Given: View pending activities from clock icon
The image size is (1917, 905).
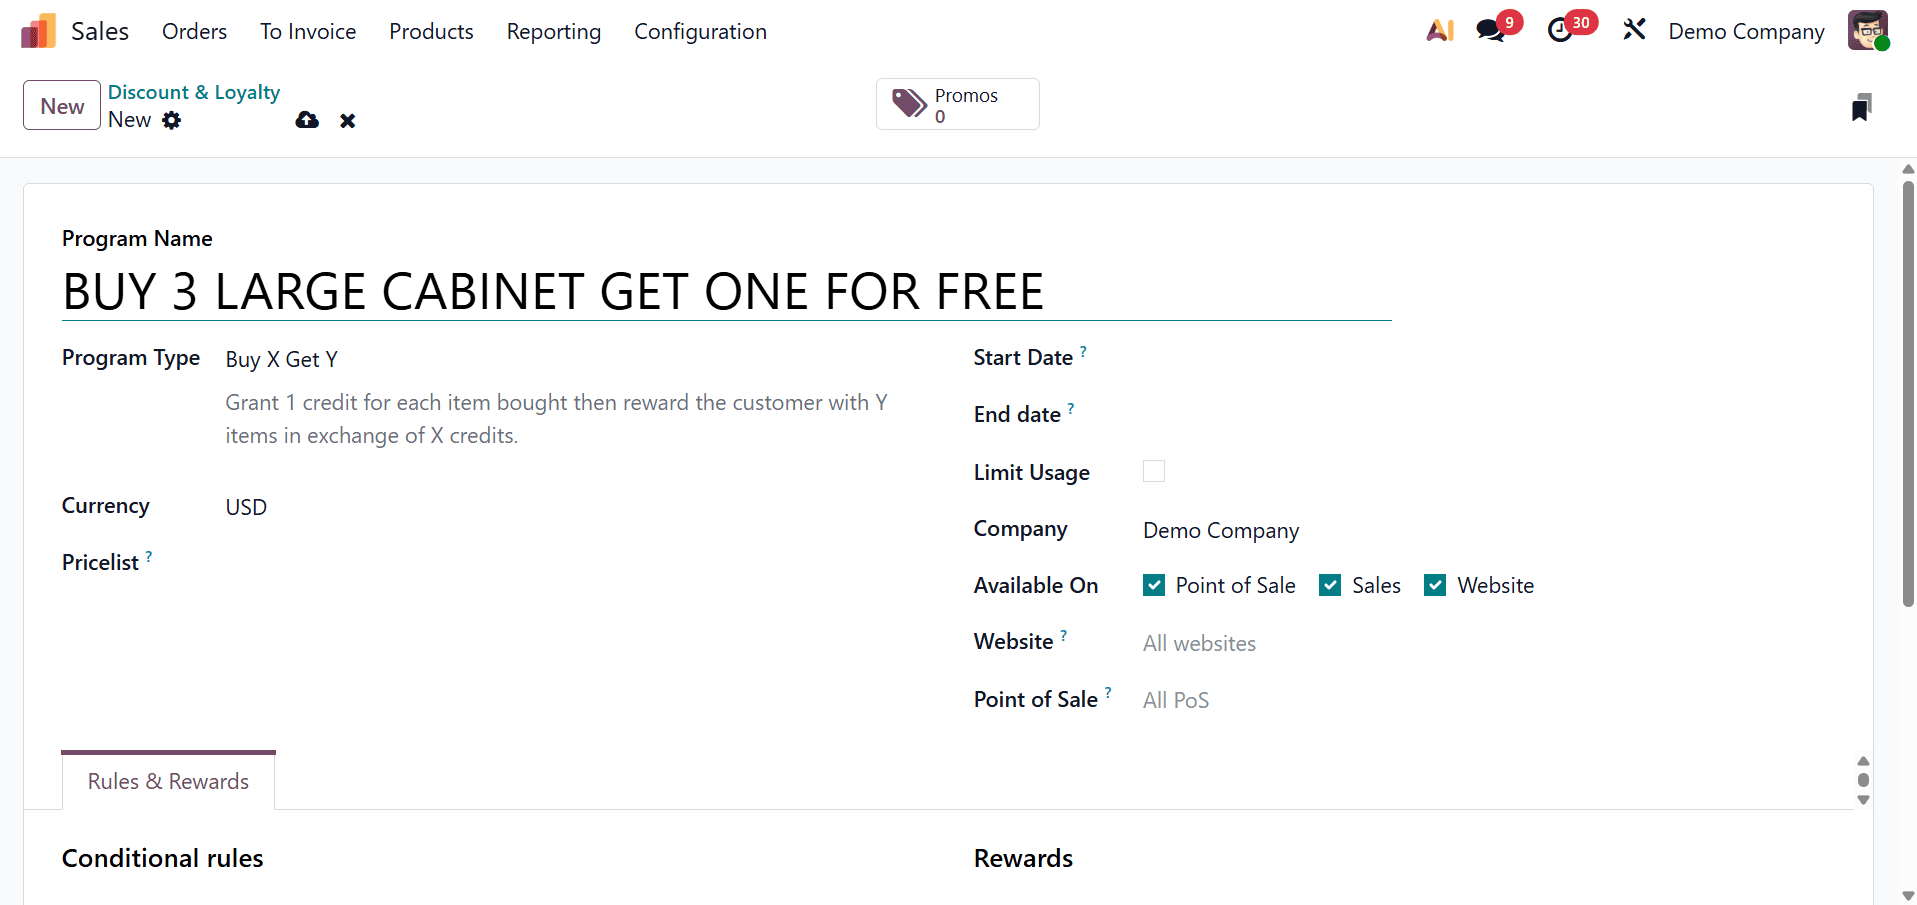Looking at the screenshot, I should [x=1561, y=31].
